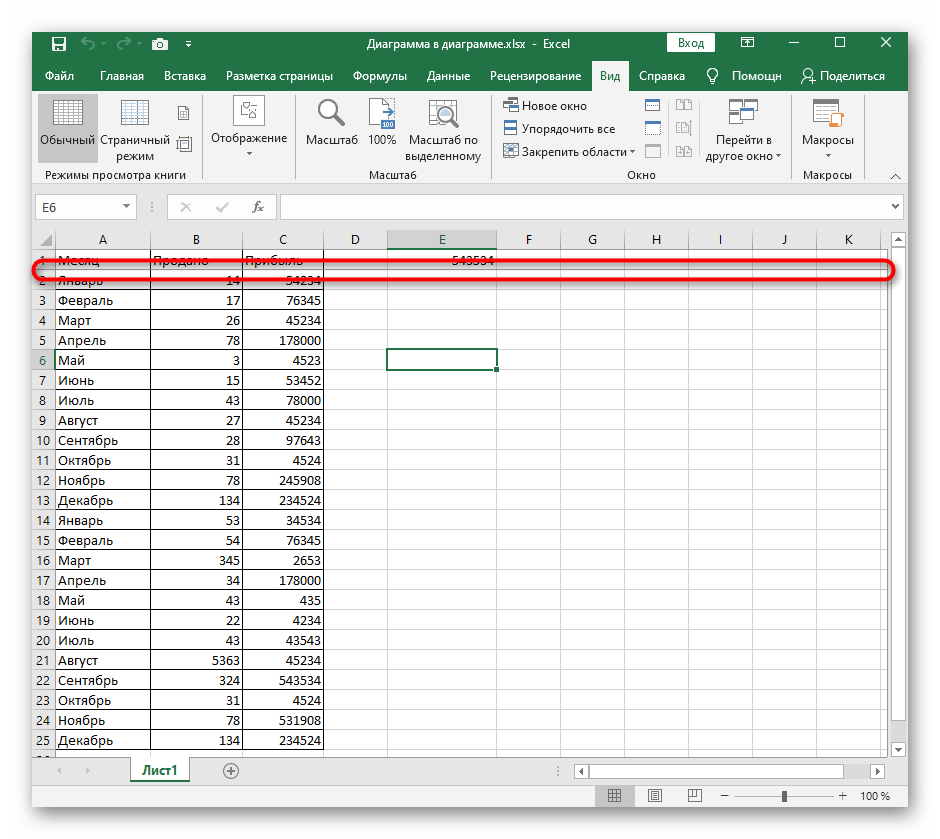Switch to the Данные tab
This screenshot has height=839, width=940.
[x=448, y=76]
